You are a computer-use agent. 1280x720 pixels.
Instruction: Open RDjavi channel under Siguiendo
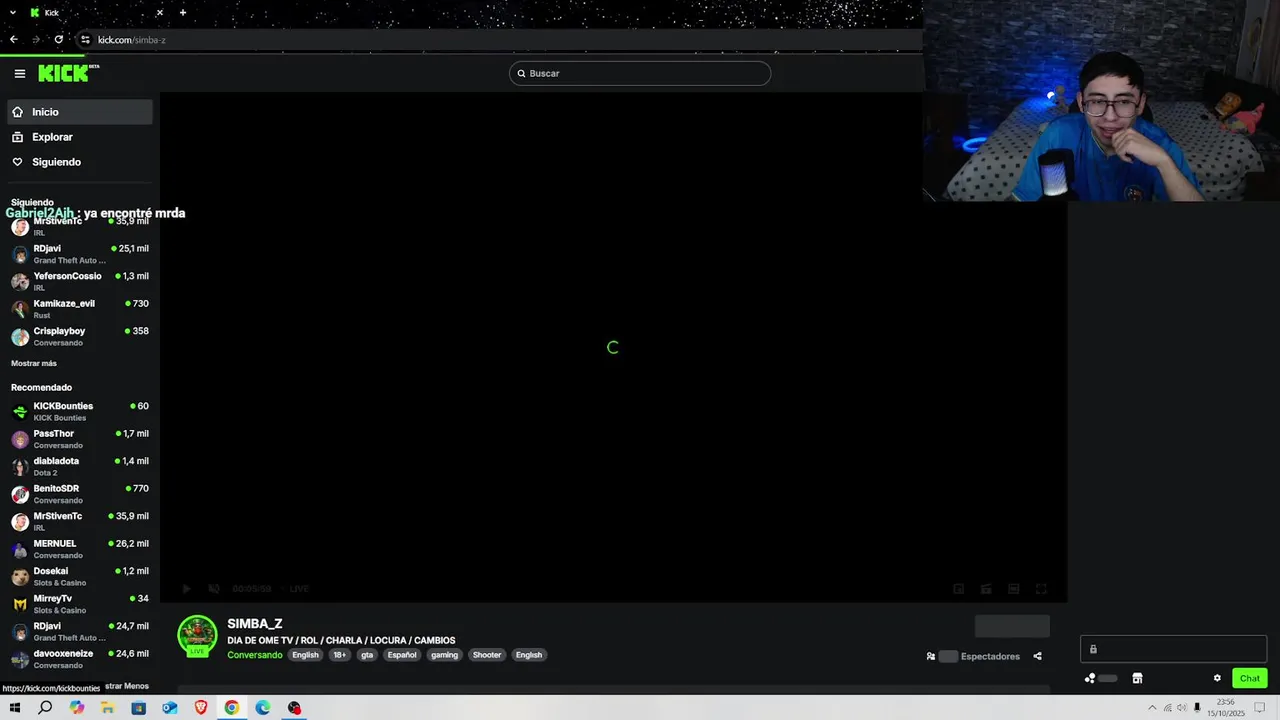point(80,254)
